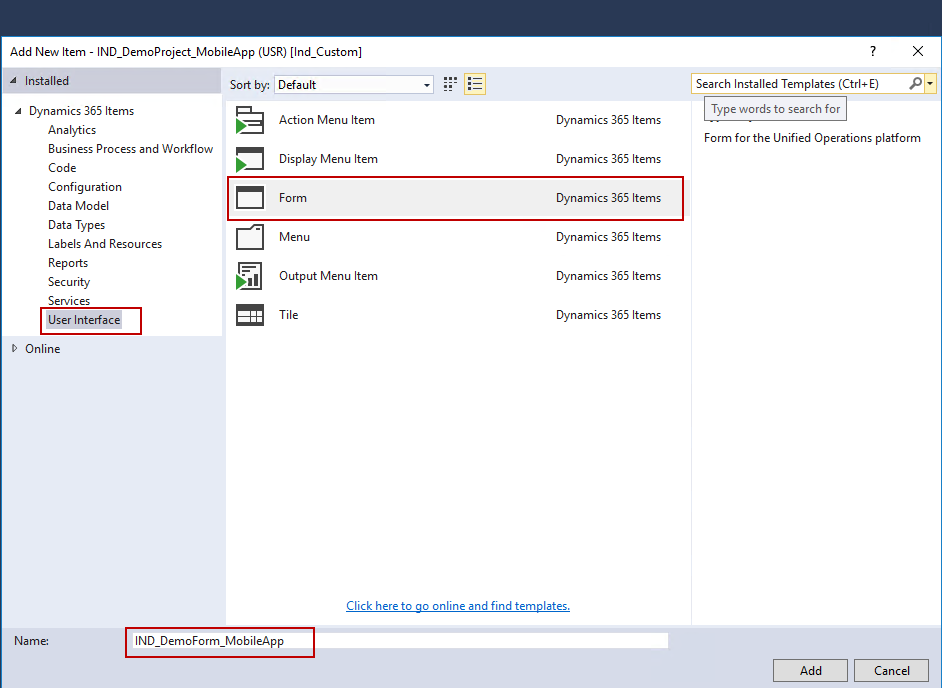Click inside the Name input field
Screen dimensions: 942x688
300,640
